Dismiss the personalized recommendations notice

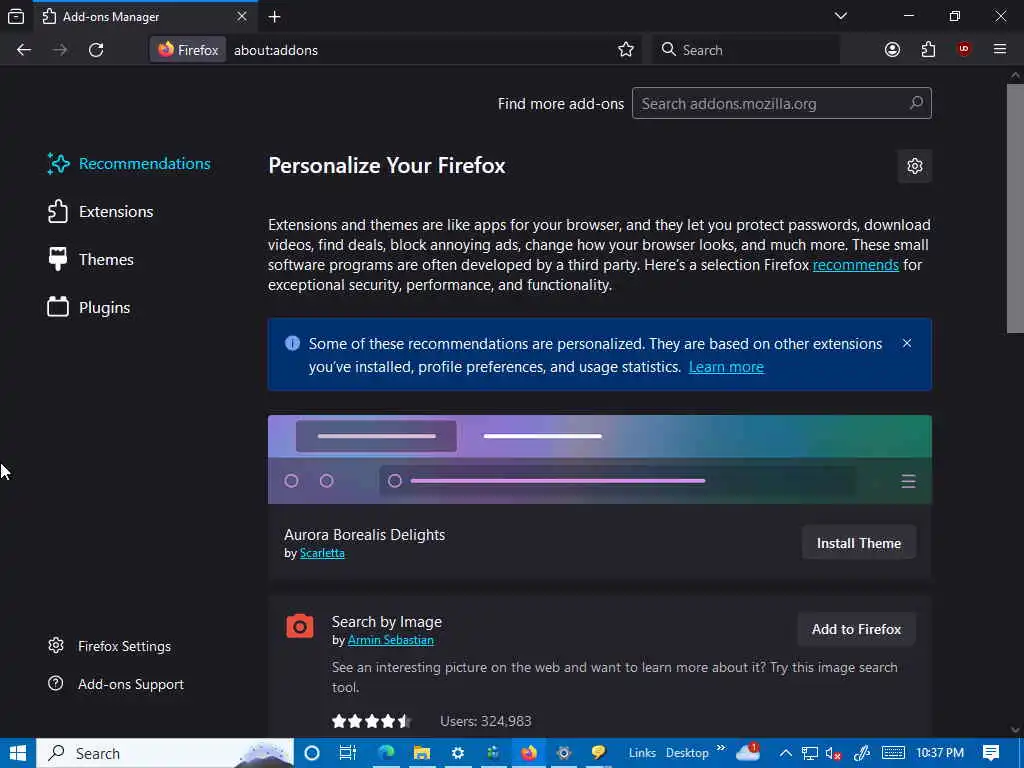906,344
